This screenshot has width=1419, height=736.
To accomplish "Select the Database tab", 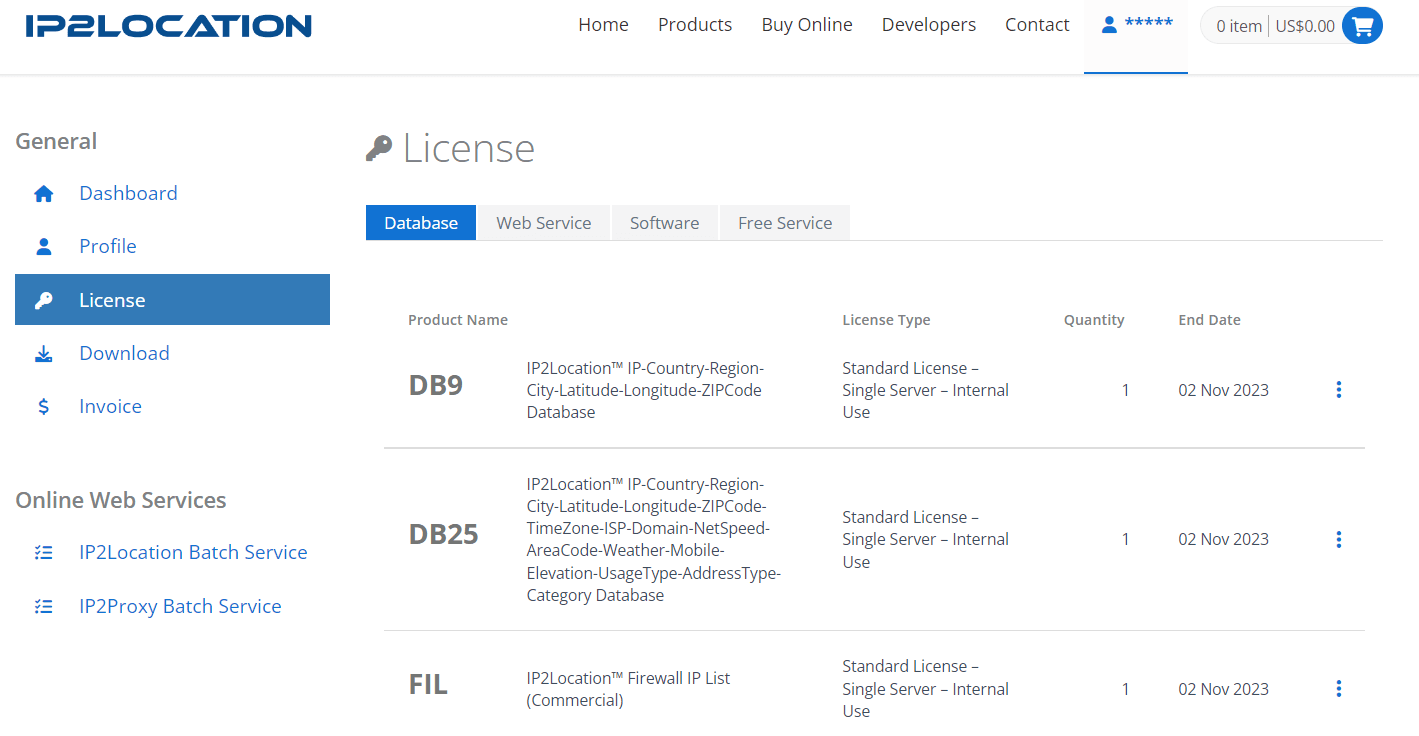I will tap(421, 223).
